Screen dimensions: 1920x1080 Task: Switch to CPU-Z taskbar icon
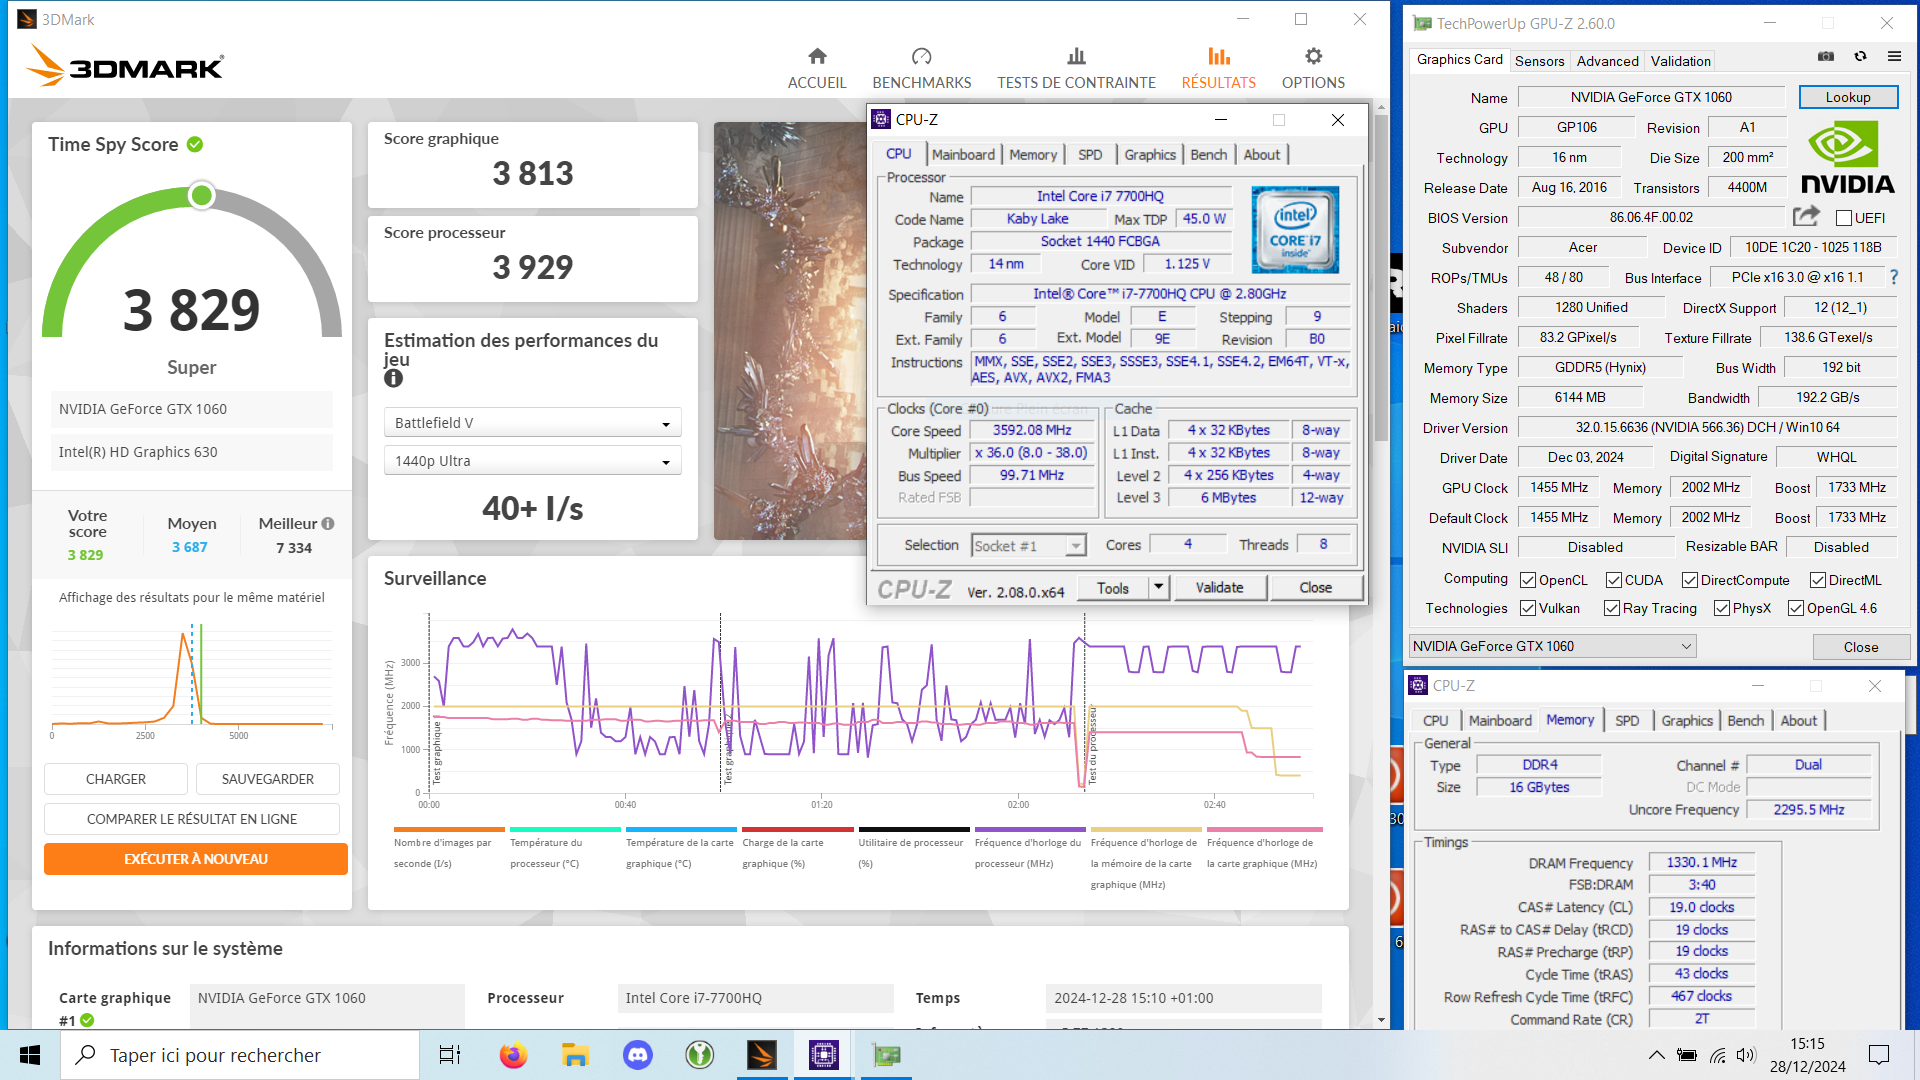824,1055
